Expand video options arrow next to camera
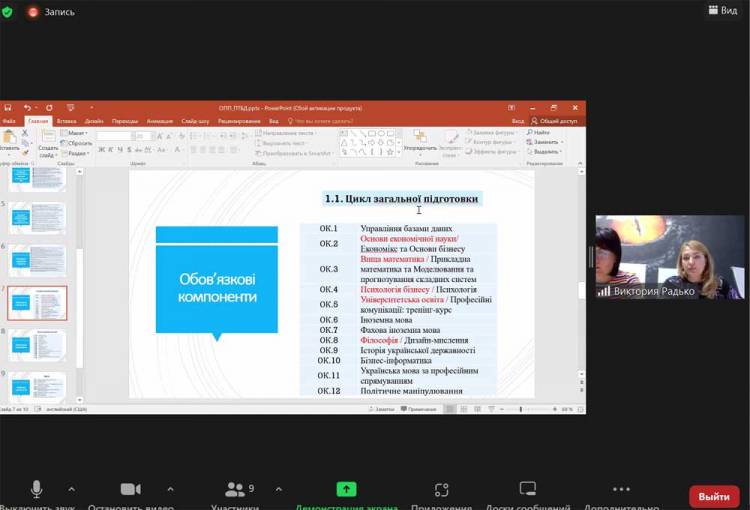 coord(170,489)
